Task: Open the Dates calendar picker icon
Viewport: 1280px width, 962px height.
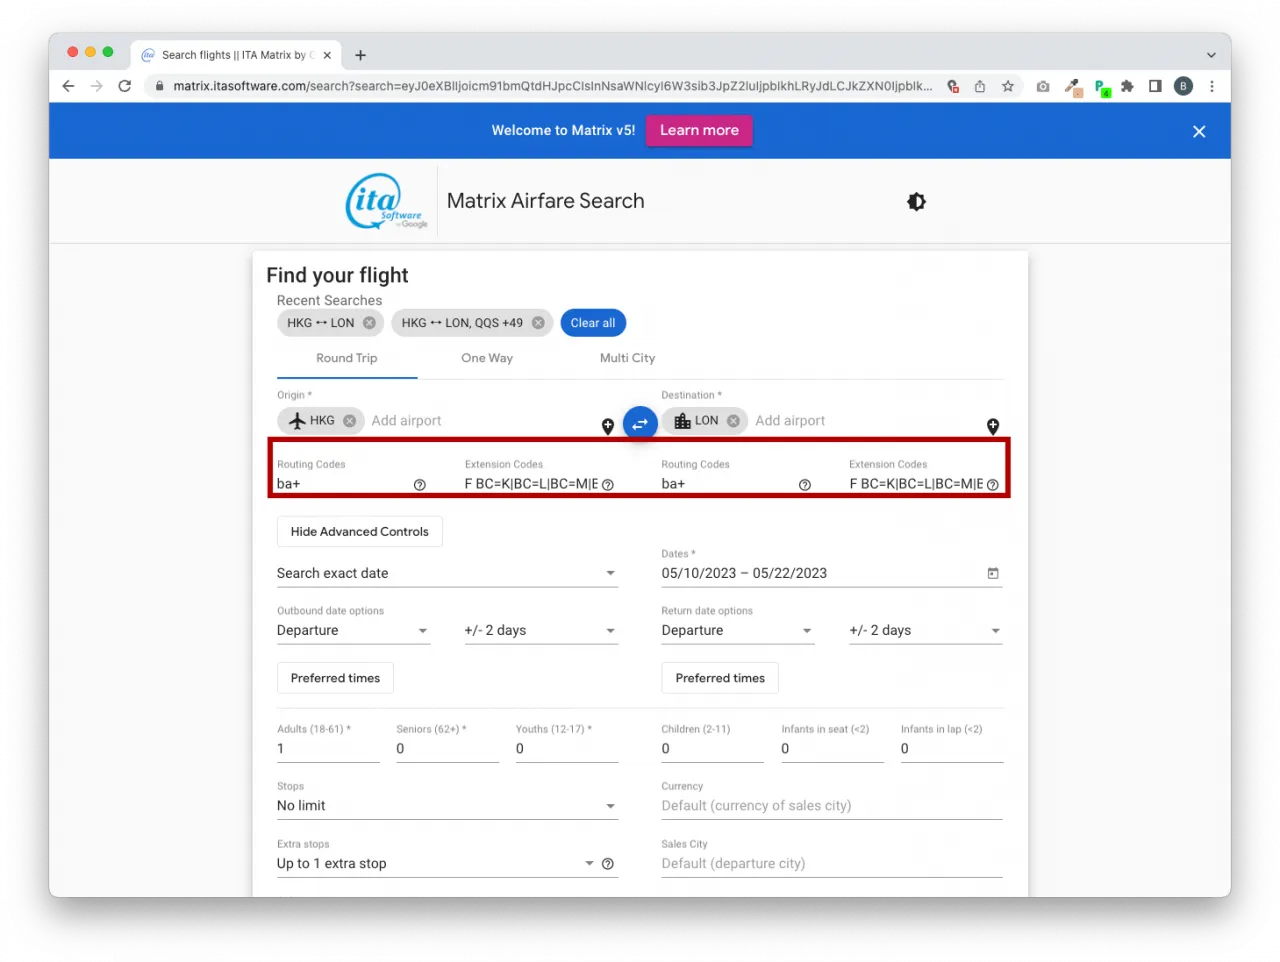Action: (993, 573)
